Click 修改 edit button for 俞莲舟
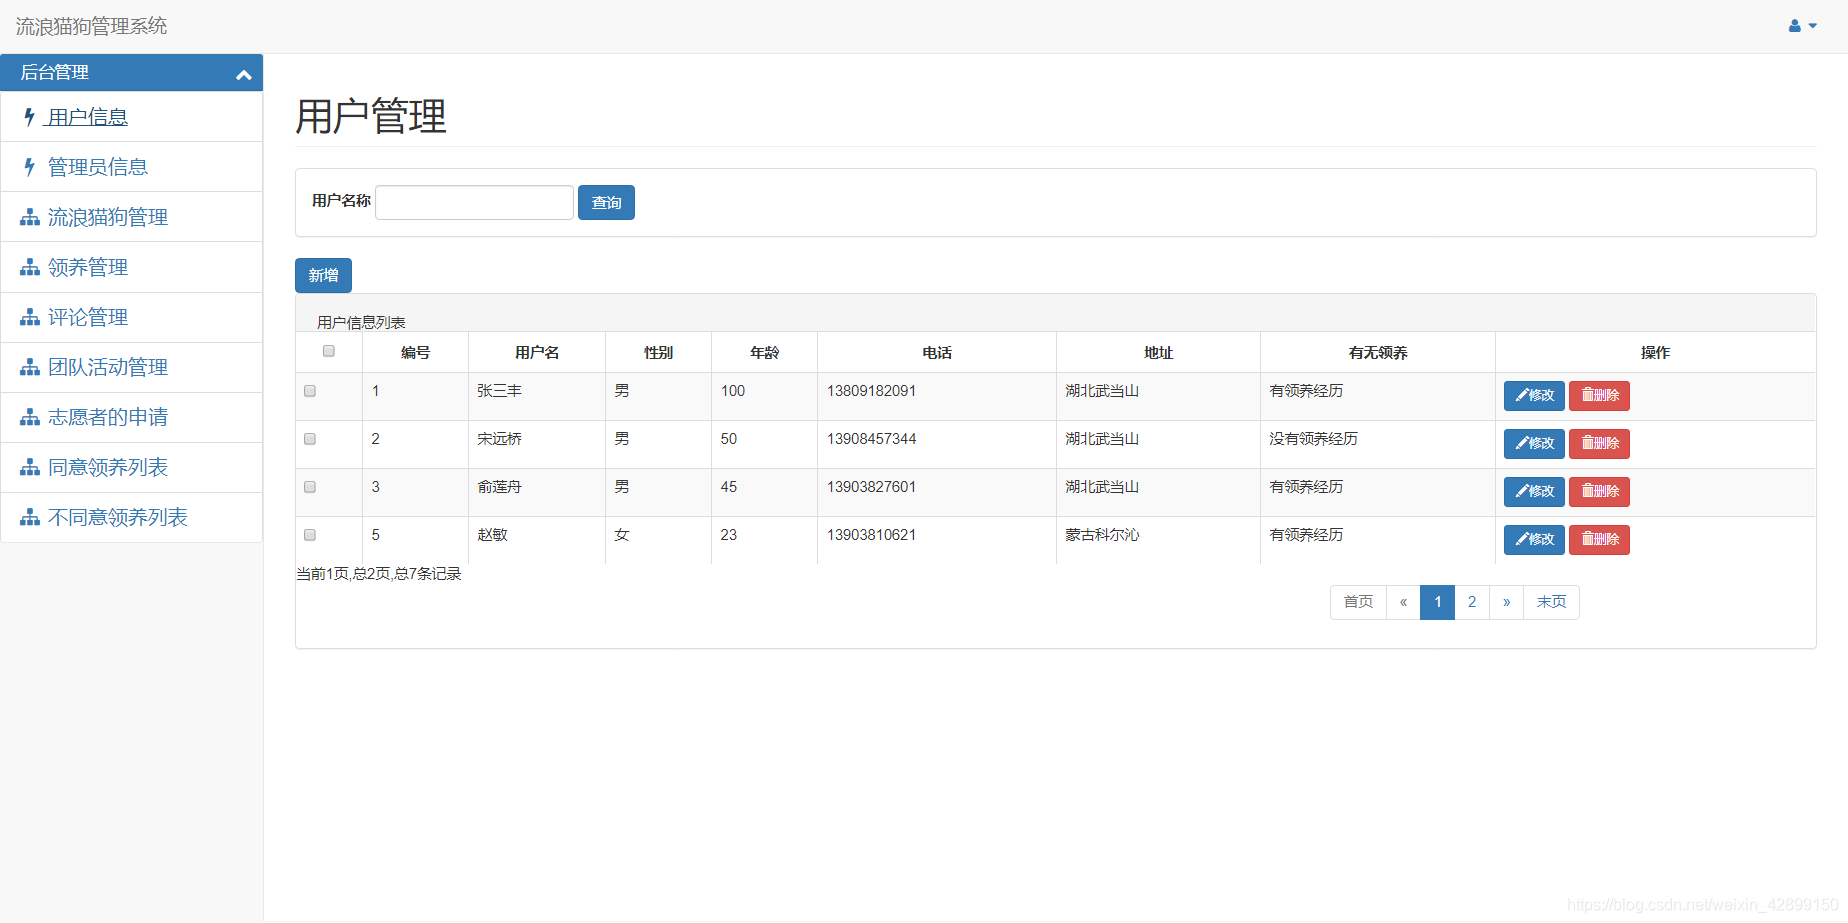 click(x=1534, y=492)
